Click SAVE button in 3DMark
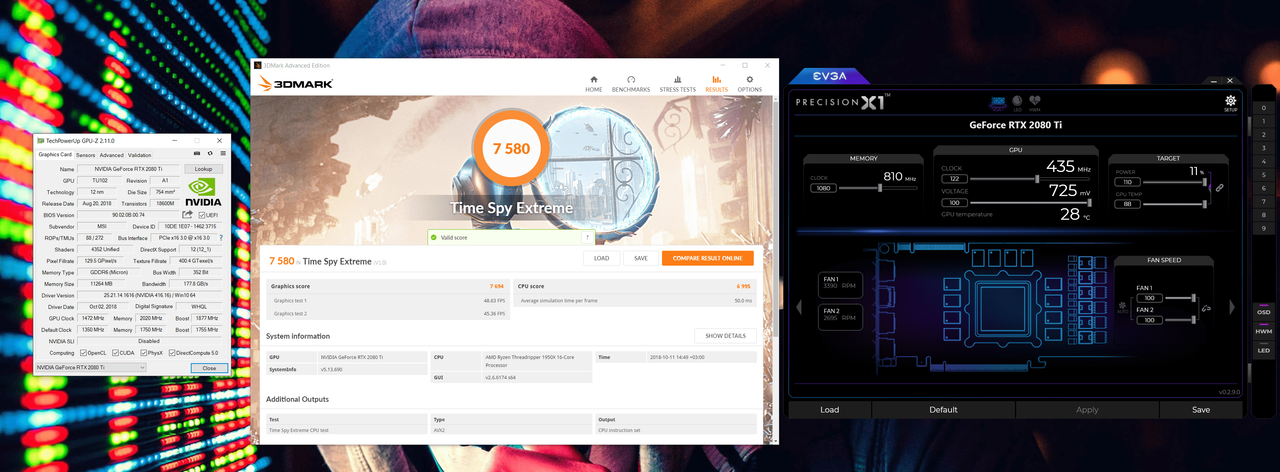The width and height of the screenshot is (1280, 472). point(640,258)
